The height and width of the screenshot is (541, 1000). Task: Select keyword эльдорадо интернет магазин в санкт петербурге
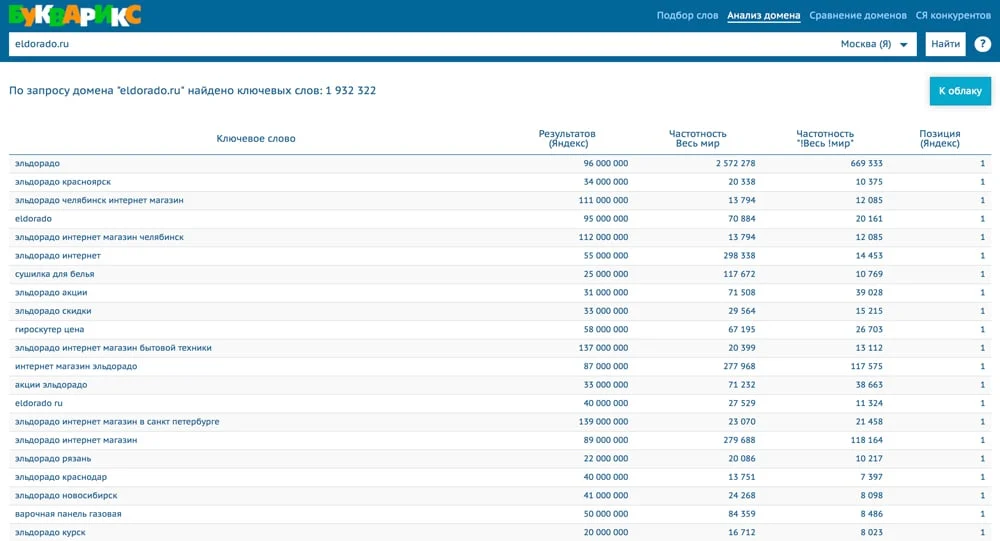point(117,422)
